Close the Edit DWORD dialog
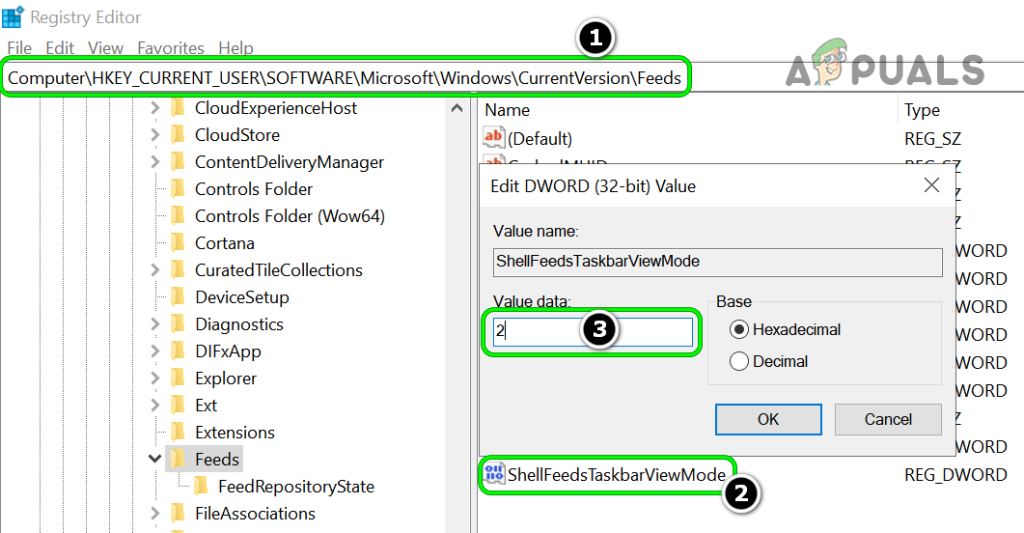Image resolution: width=1024 pixels, height=533 pixels. point(931,185)
